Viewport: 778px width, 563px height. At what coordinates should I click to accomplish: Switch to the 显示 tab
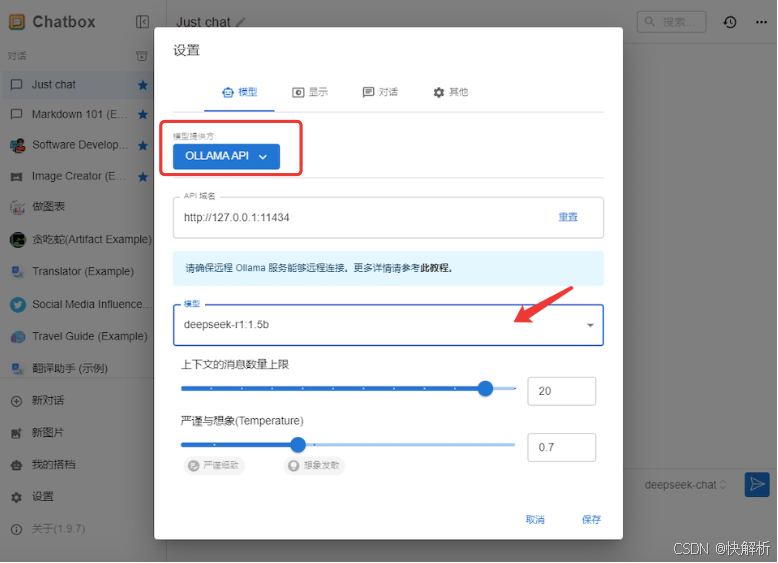310,92
